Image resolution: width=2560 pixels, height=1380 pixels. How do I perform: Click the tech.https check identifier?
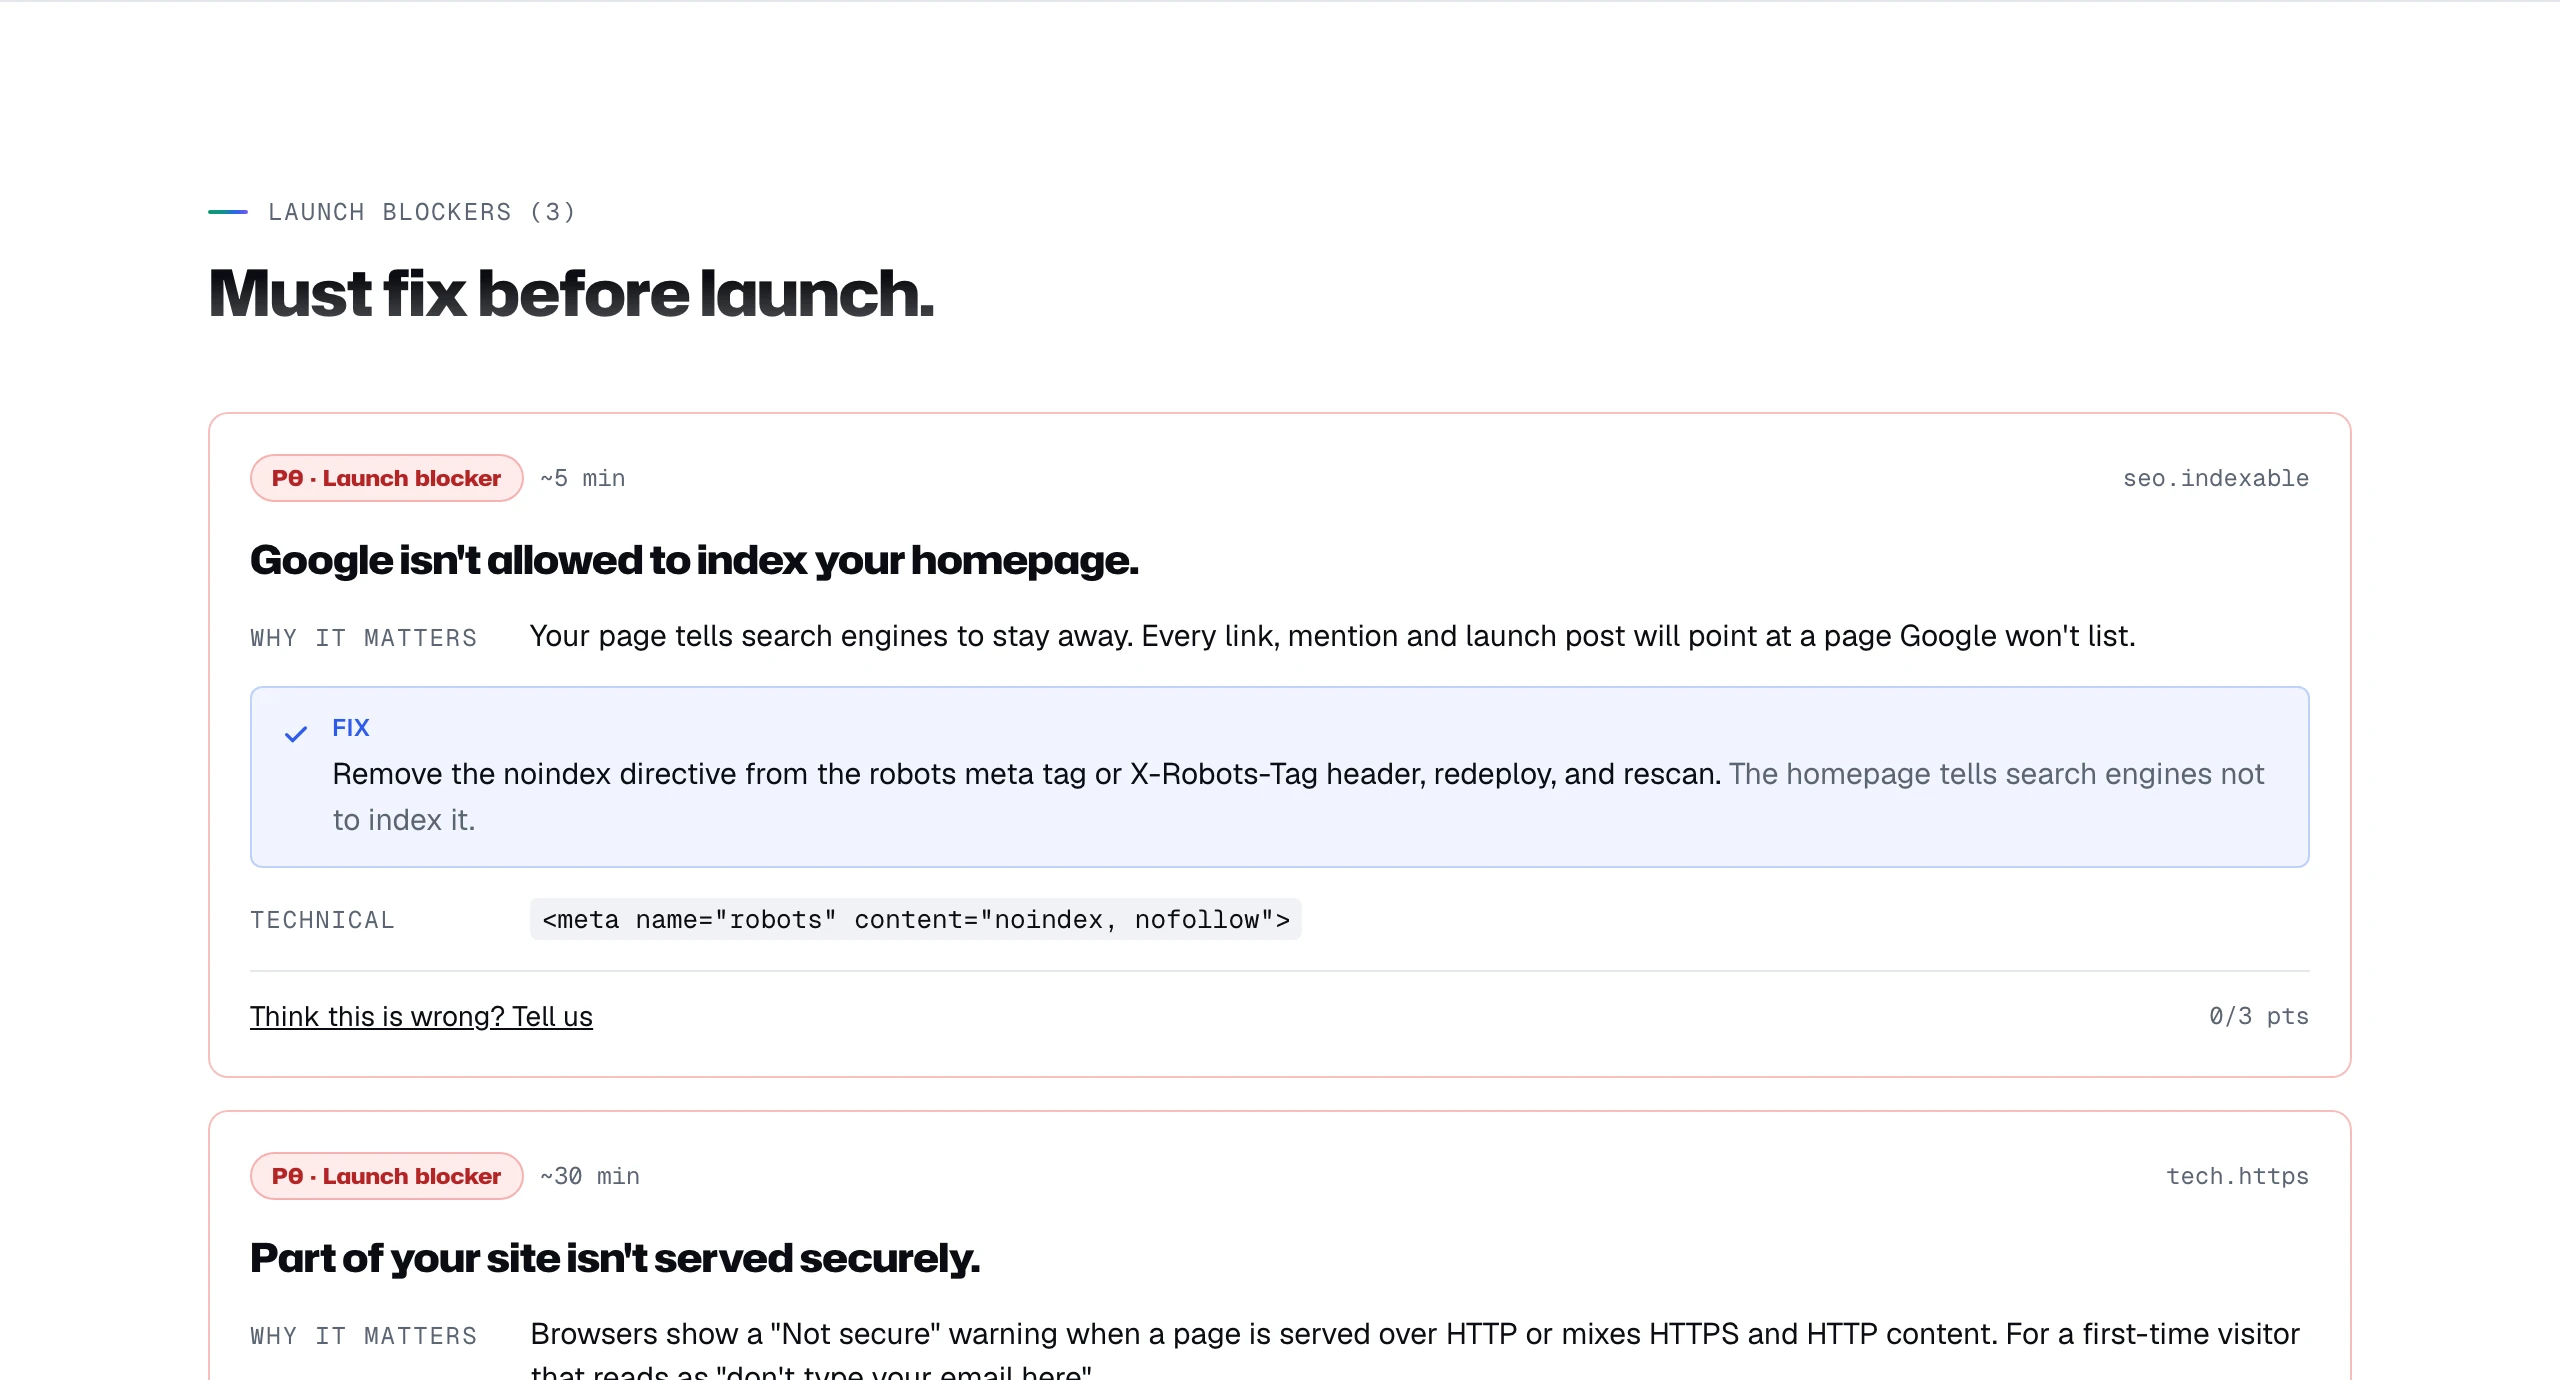[x=2237, y=1176]
